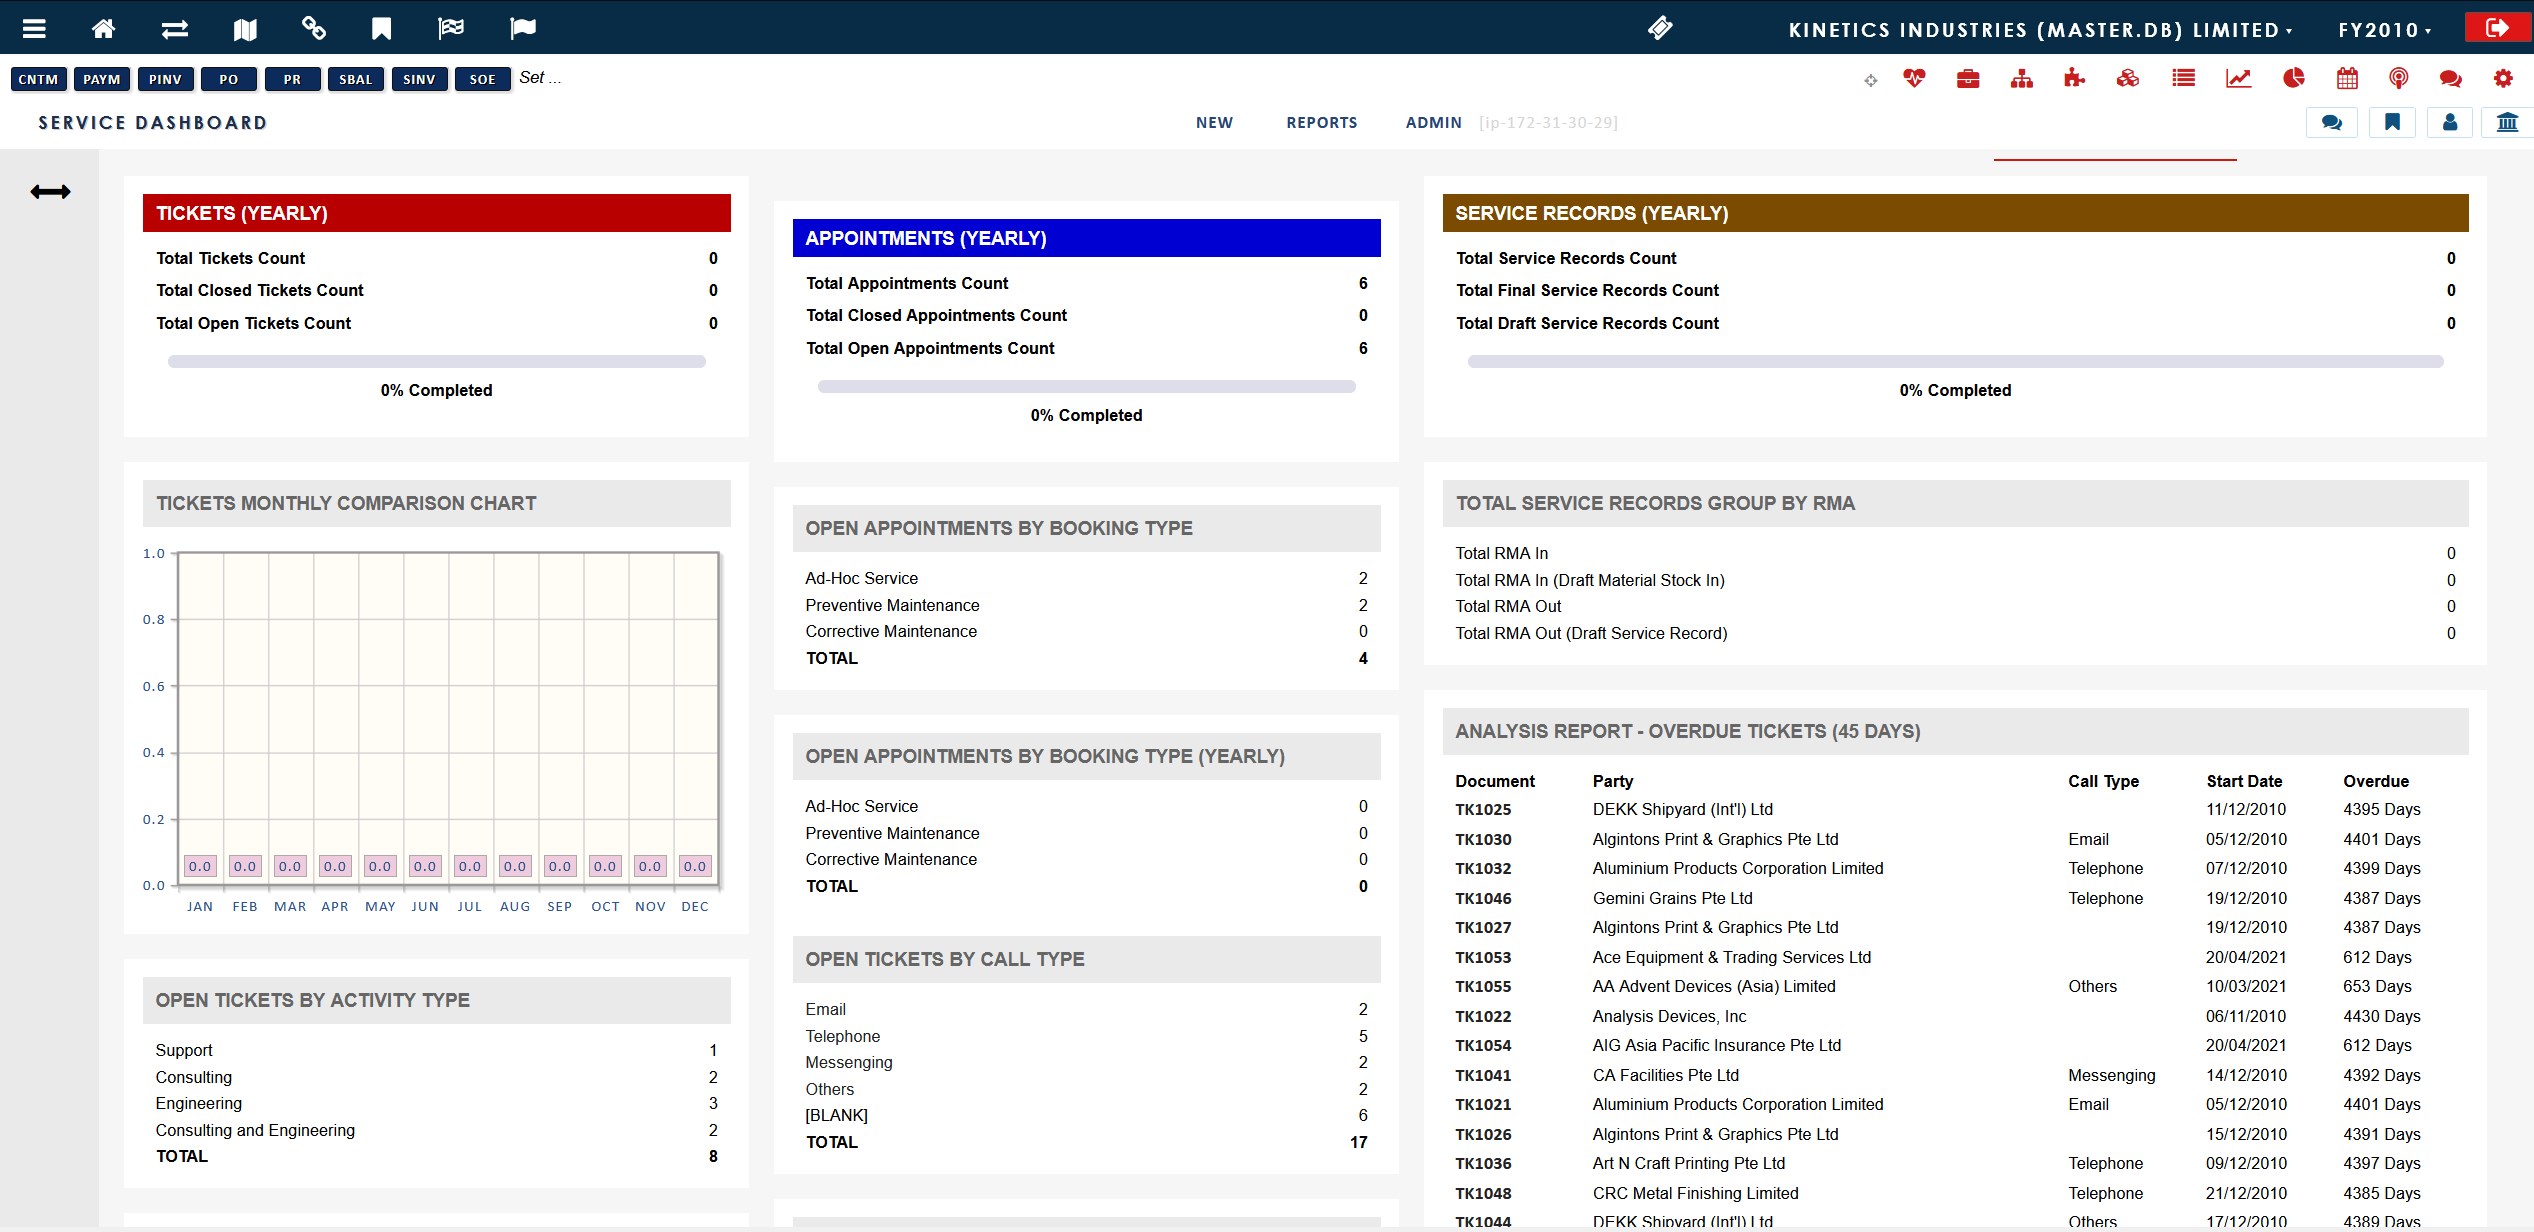
Task: Click the red pie chart icon
Action: (x=2294, y=78)
